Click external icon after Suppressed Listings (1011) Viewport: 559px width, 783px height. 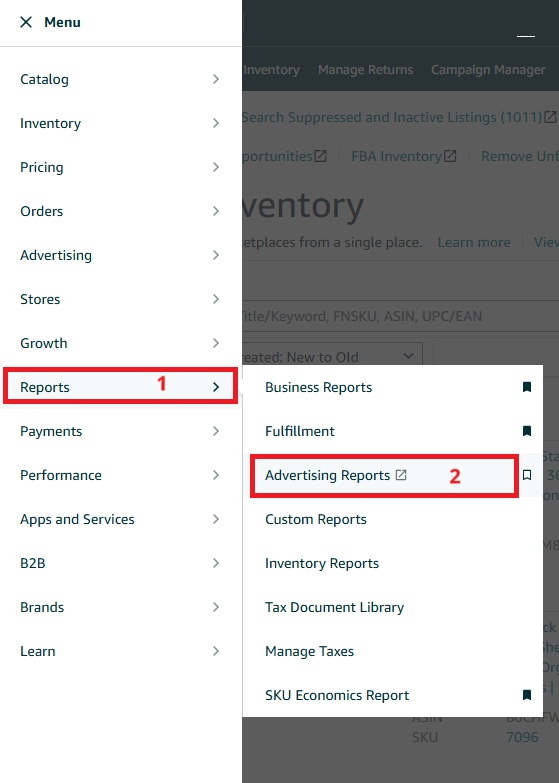tap(550, 117)
